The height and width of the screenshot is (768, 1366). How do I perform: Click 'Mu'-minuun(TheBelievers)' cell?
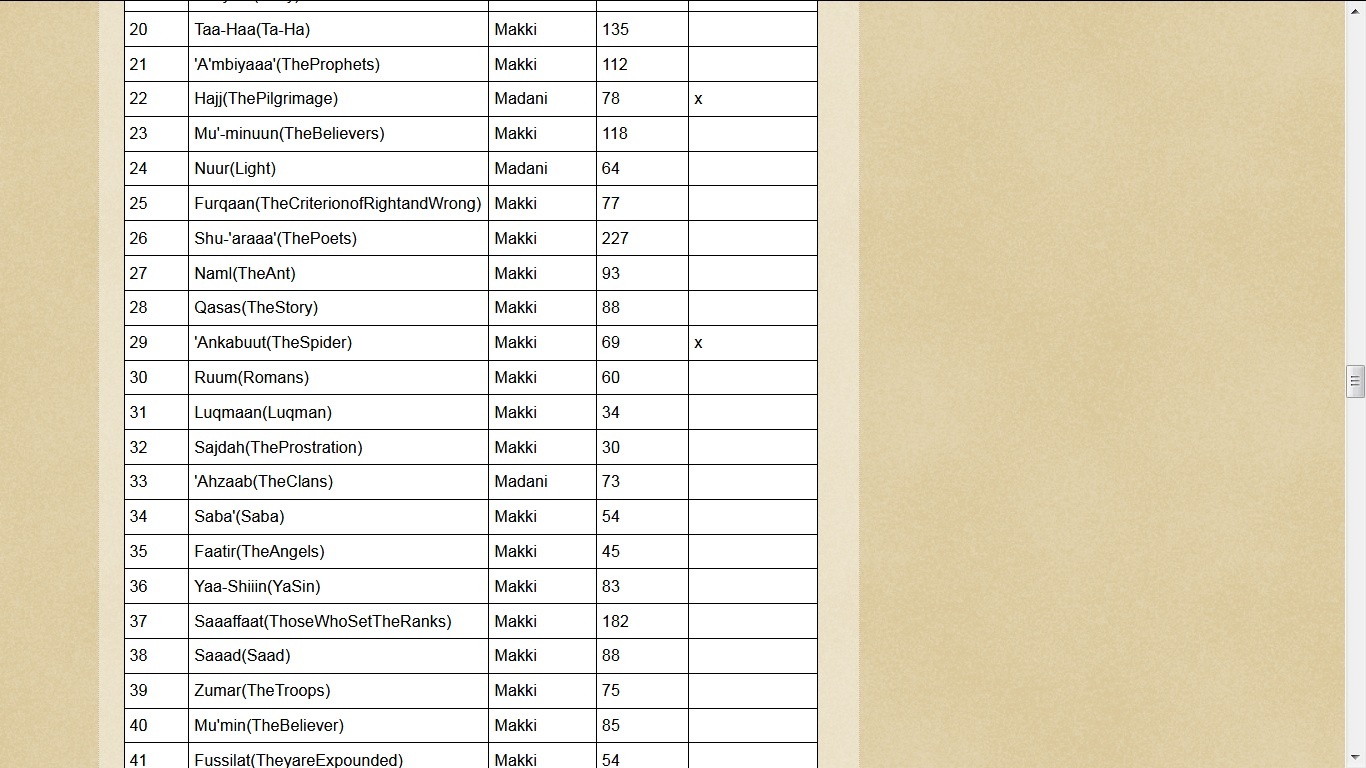(x=338, y=134)
